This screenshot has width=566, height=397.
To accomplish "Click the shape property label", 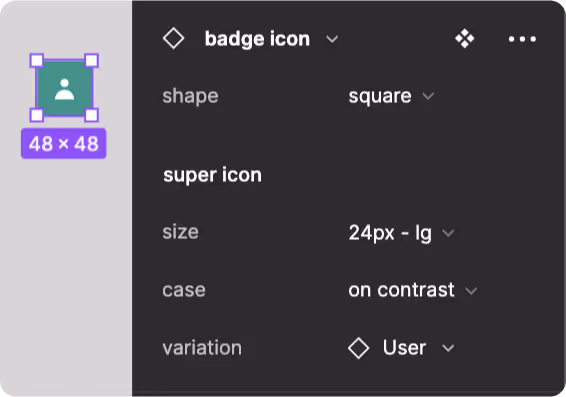I will pyautogui.click(x=190, y=96).
